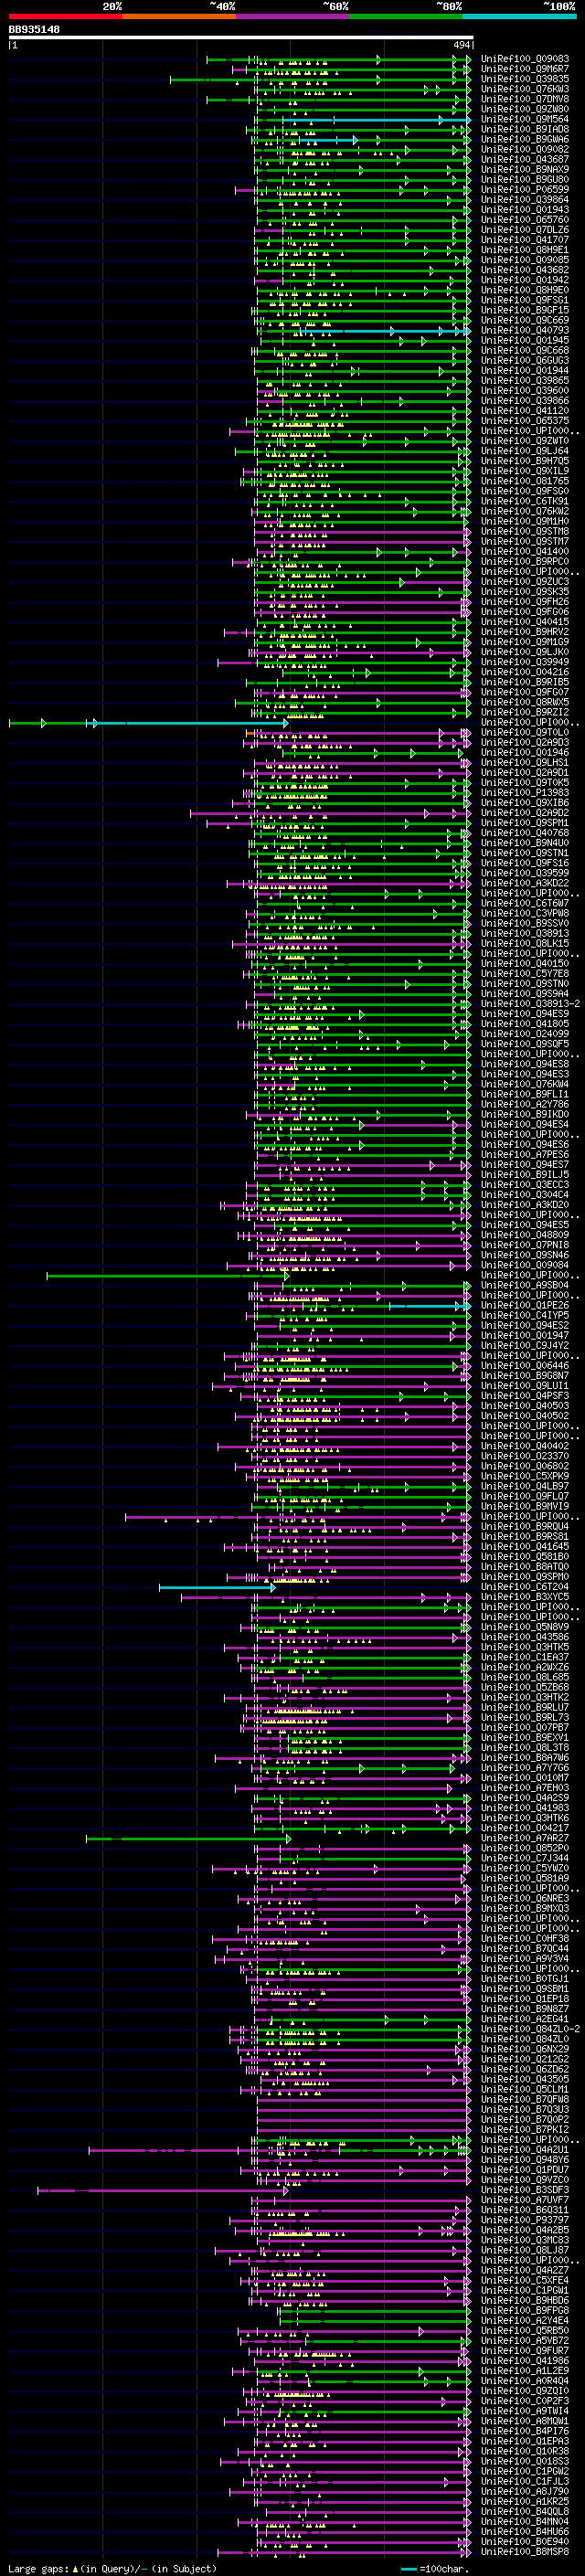
Task: Select hit UniRef100_Q01943
Action: [525, 209]
